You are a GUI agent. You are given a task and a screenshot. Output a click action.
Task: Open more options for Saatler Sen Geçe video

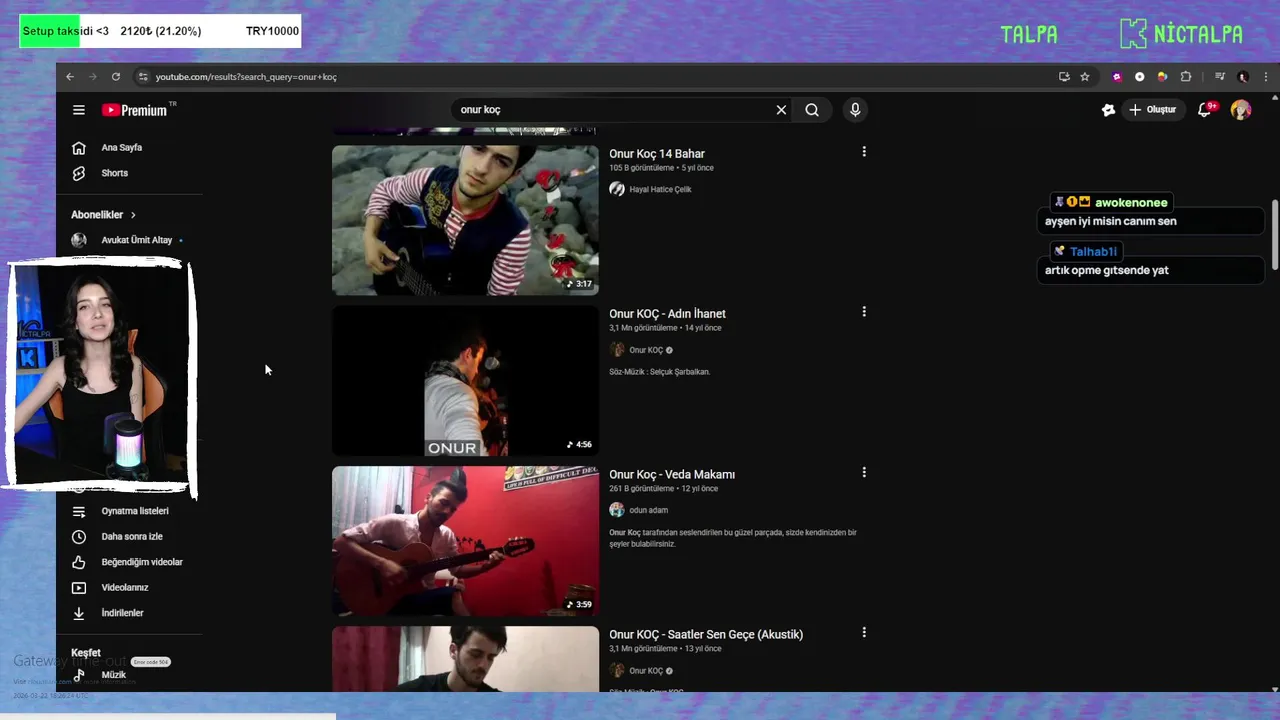[x=864, y=632]
